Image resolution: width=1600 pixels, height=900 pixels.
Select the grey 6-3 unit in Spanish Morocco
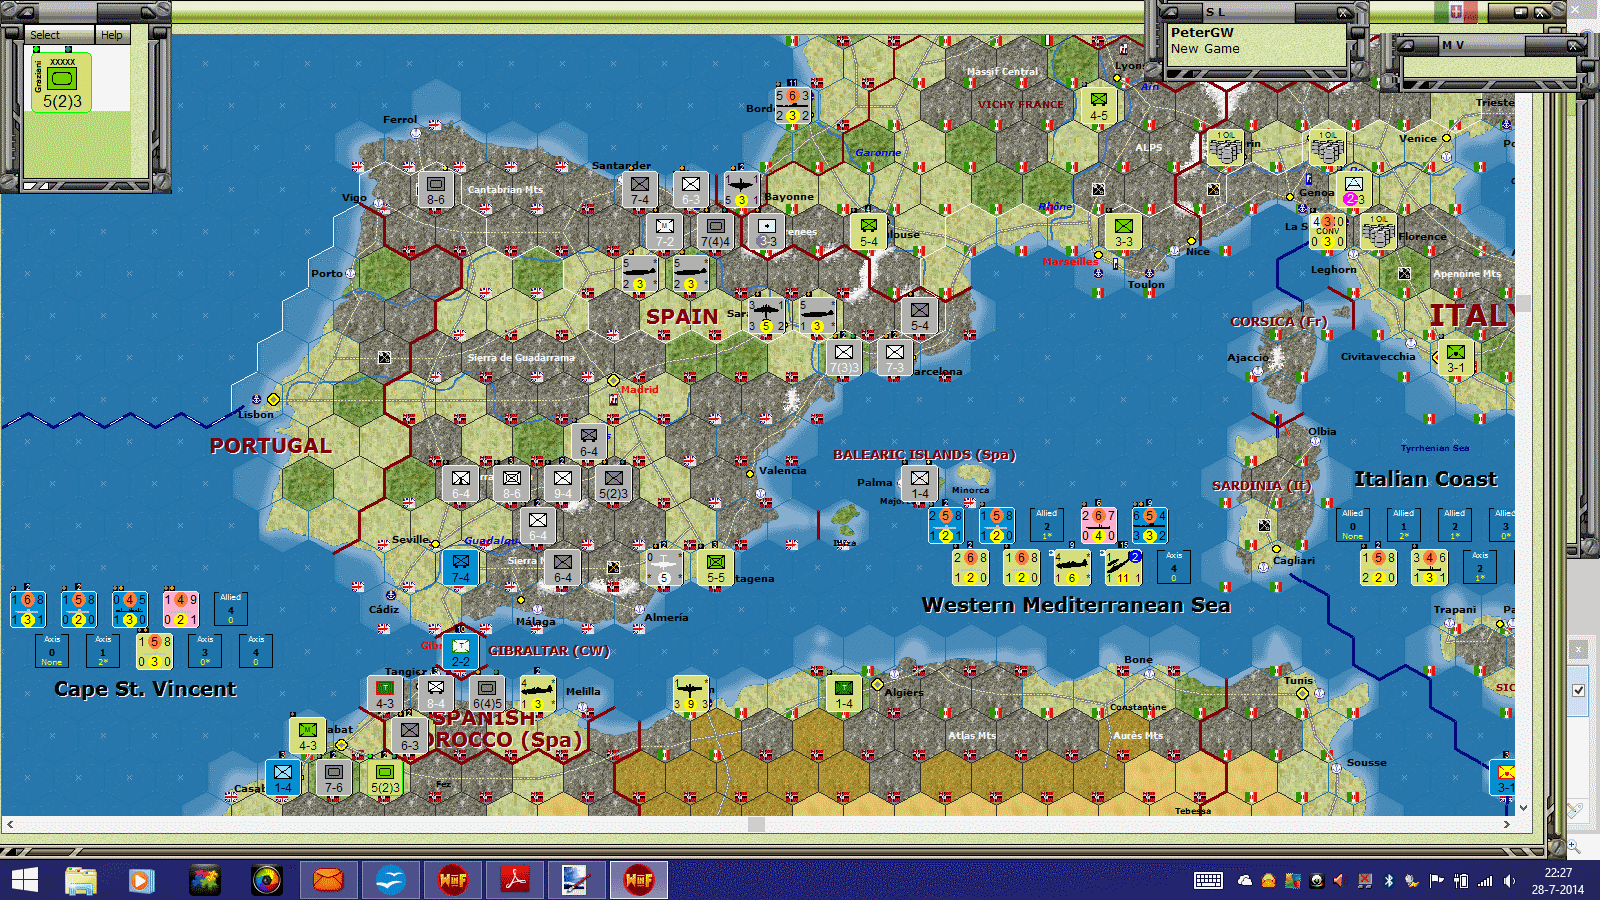pos(410,735)
